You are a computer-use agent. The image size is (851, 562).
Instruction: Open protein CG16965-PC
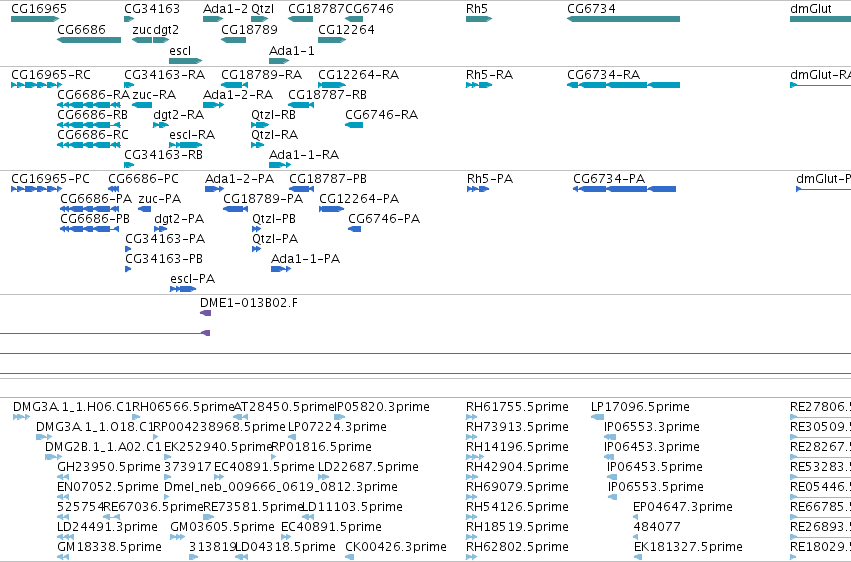click(50, 179)
